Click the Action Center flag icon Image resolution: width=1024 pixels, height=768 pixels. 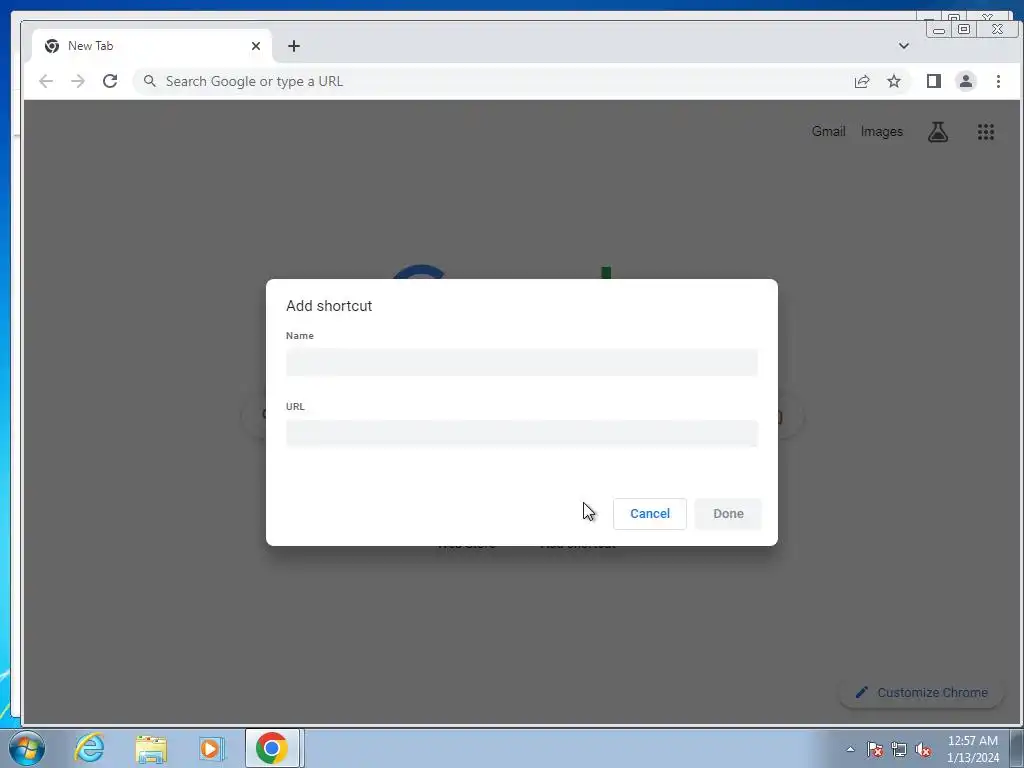click(x=875, y=750)
